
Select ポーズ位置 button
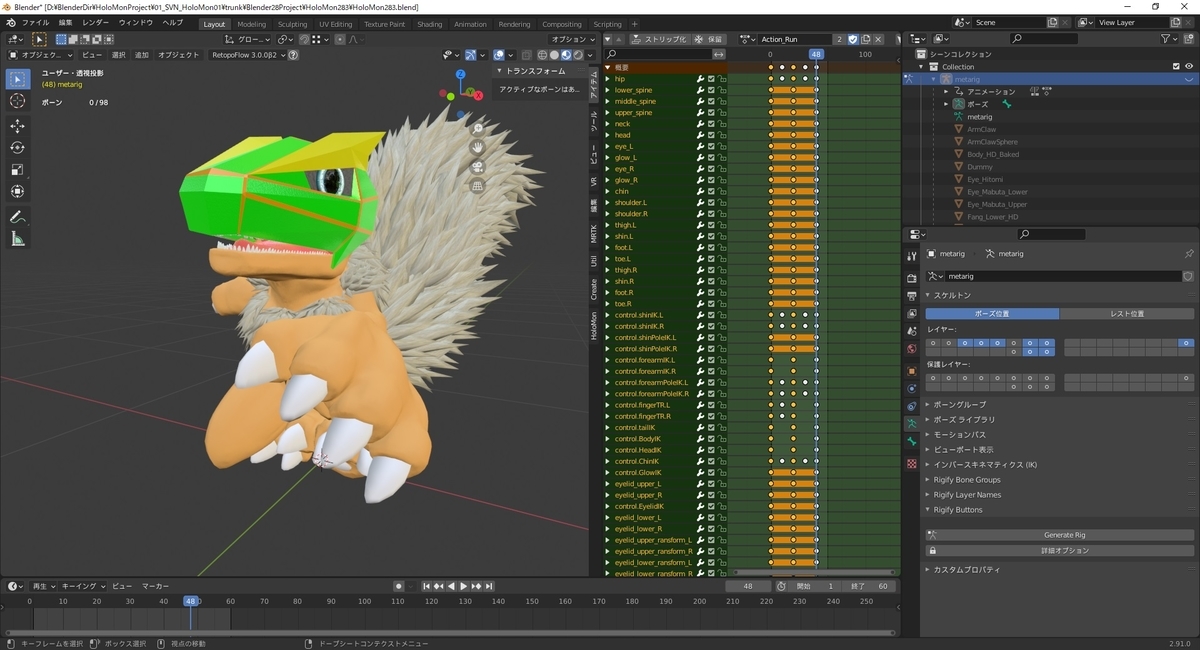pyautogui.click(x=992, y=314)
